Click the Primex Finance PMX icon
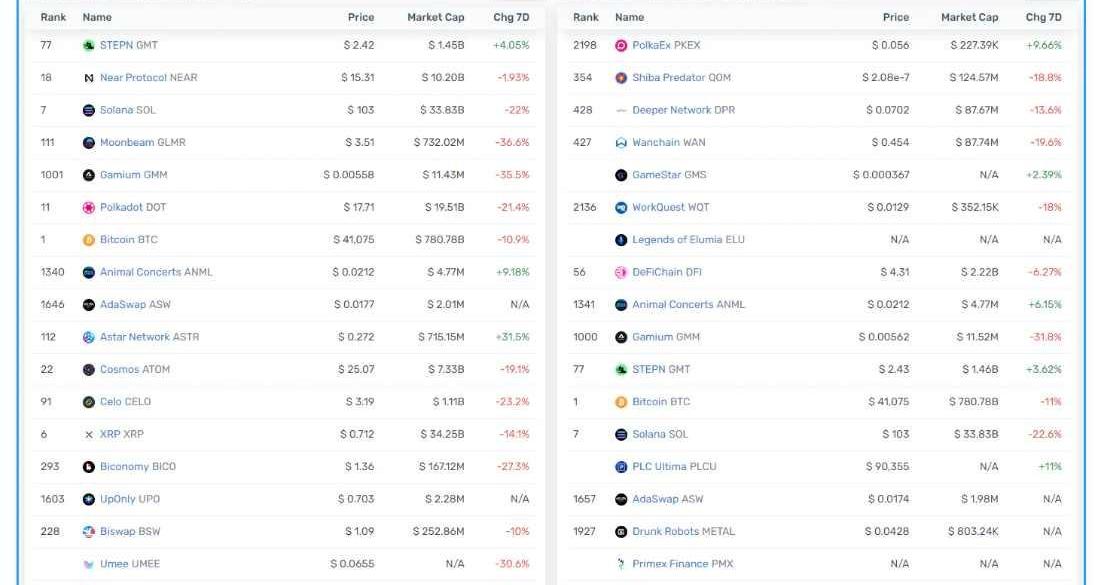1096x585 pixels. point(621,564)
